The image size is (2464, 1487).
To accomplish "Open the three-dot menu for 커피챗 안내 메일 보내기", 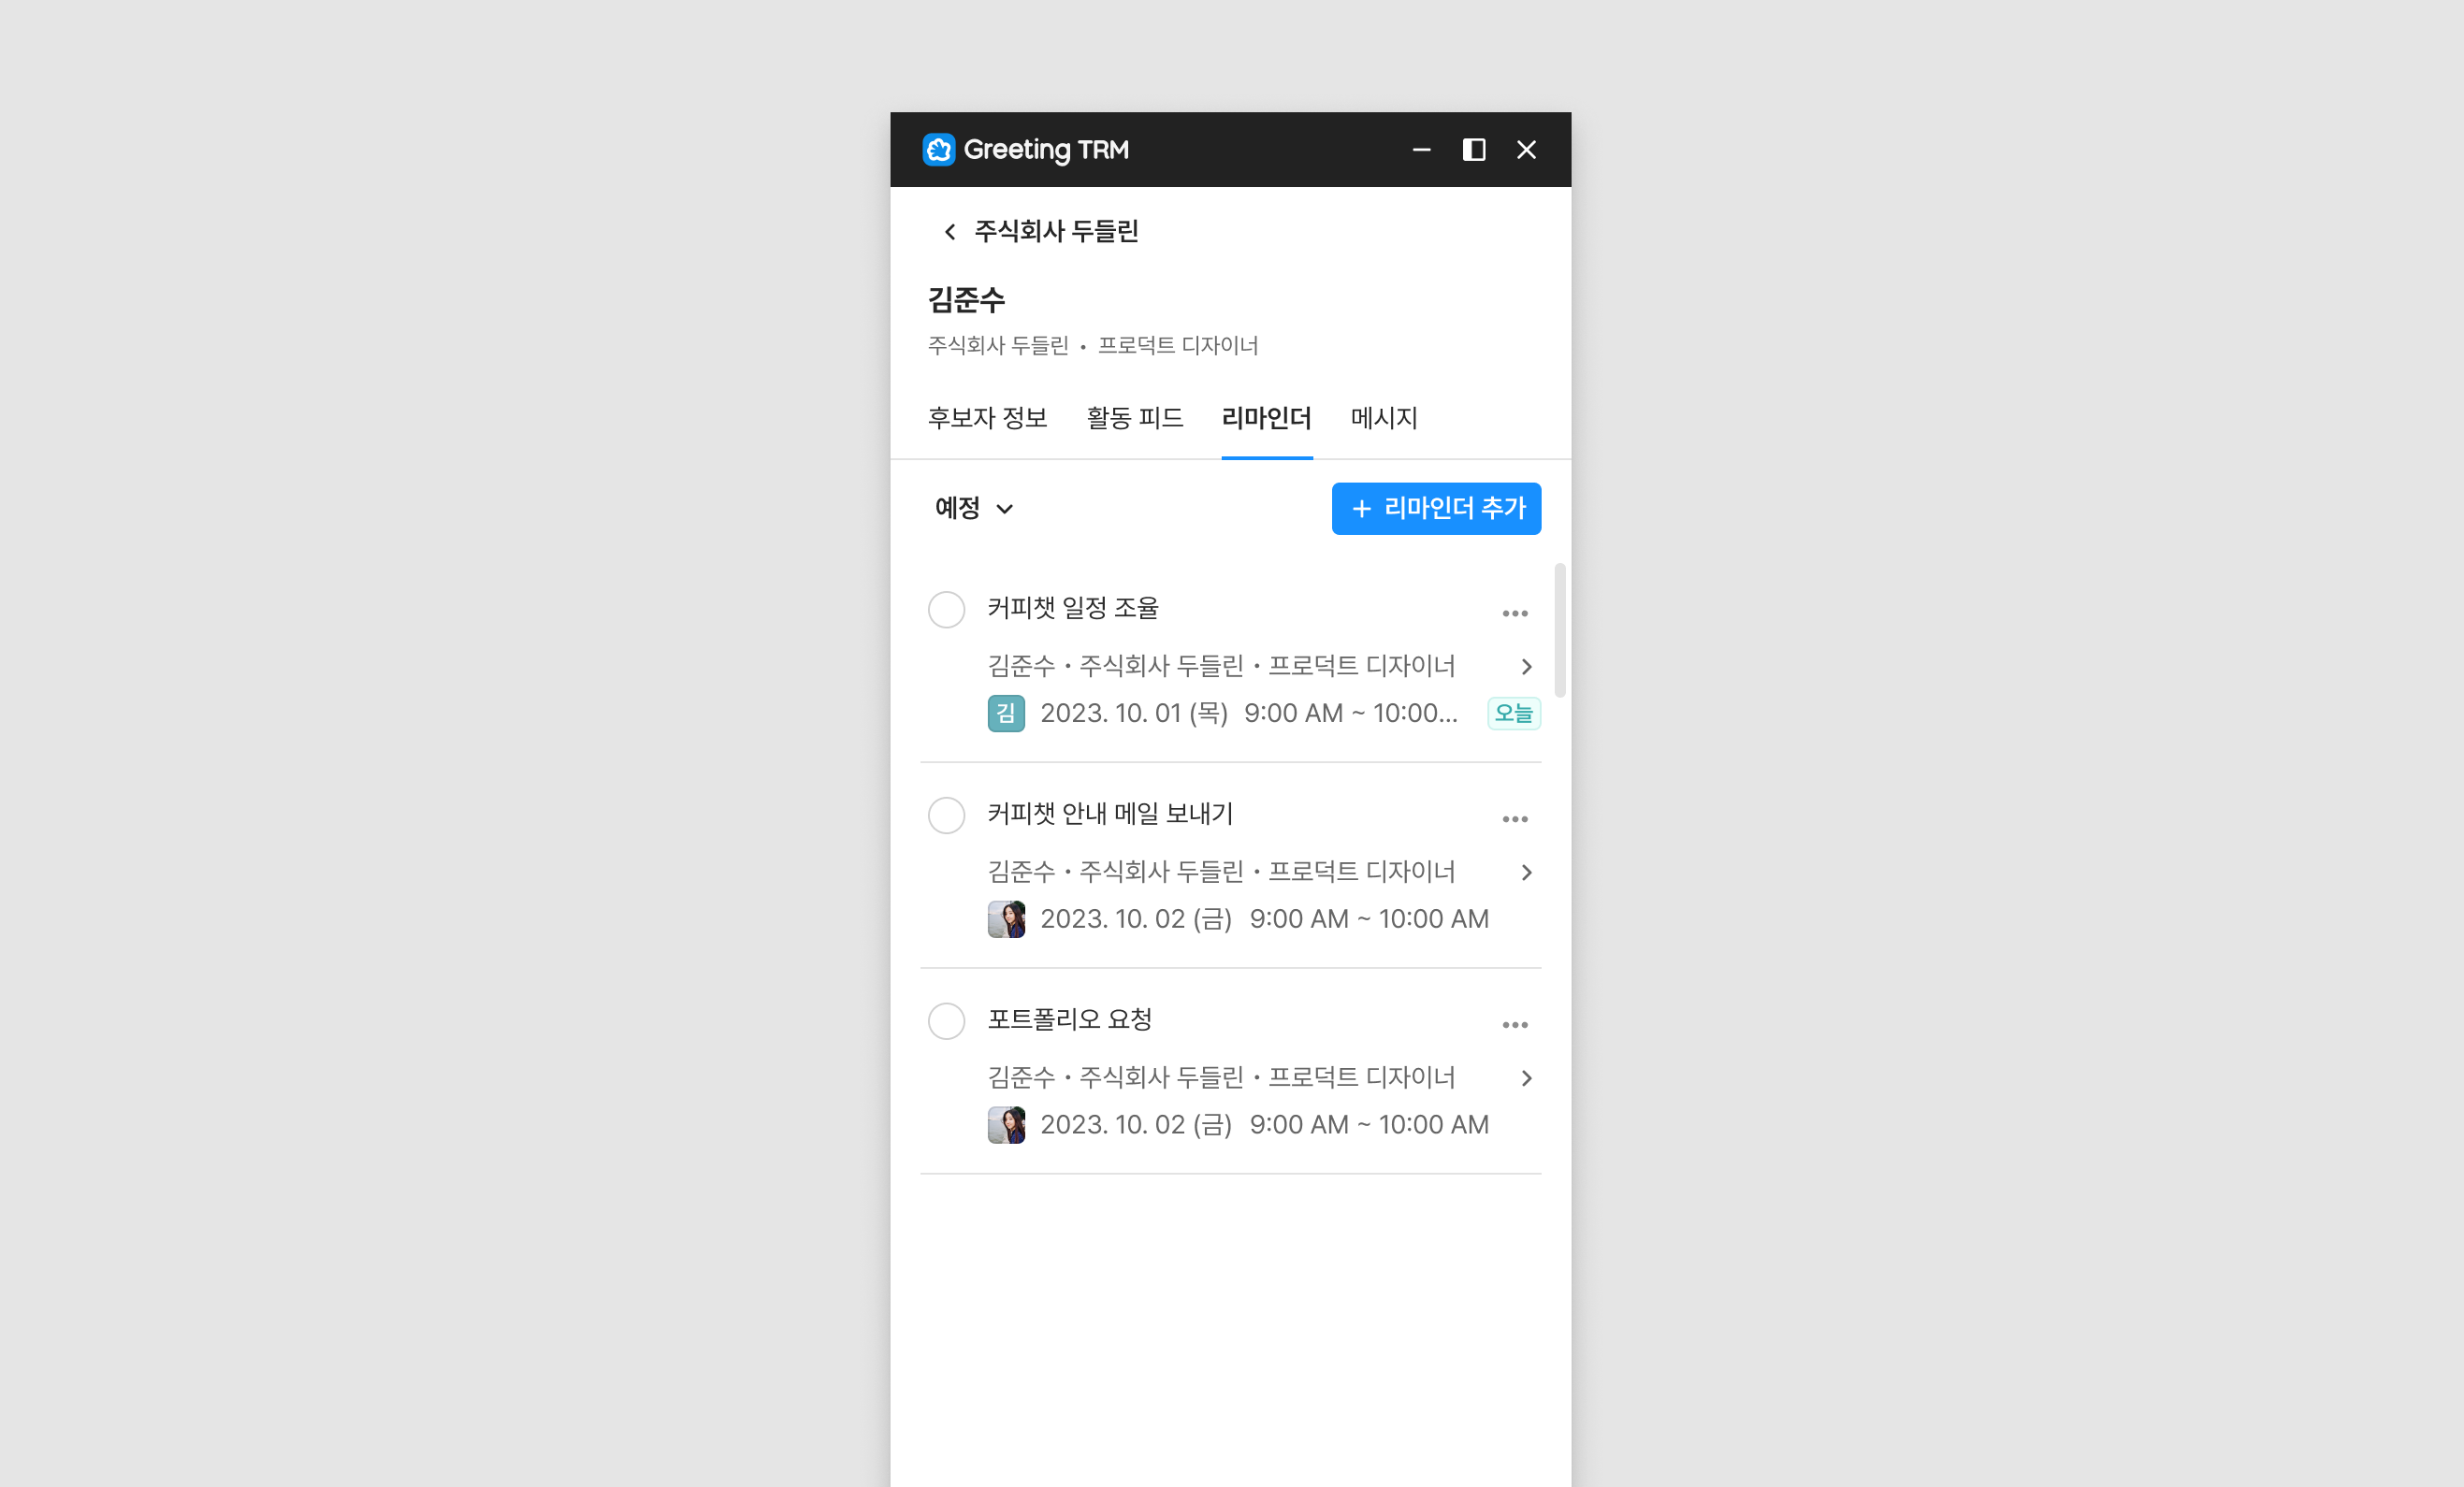I will click(1514, 819).
